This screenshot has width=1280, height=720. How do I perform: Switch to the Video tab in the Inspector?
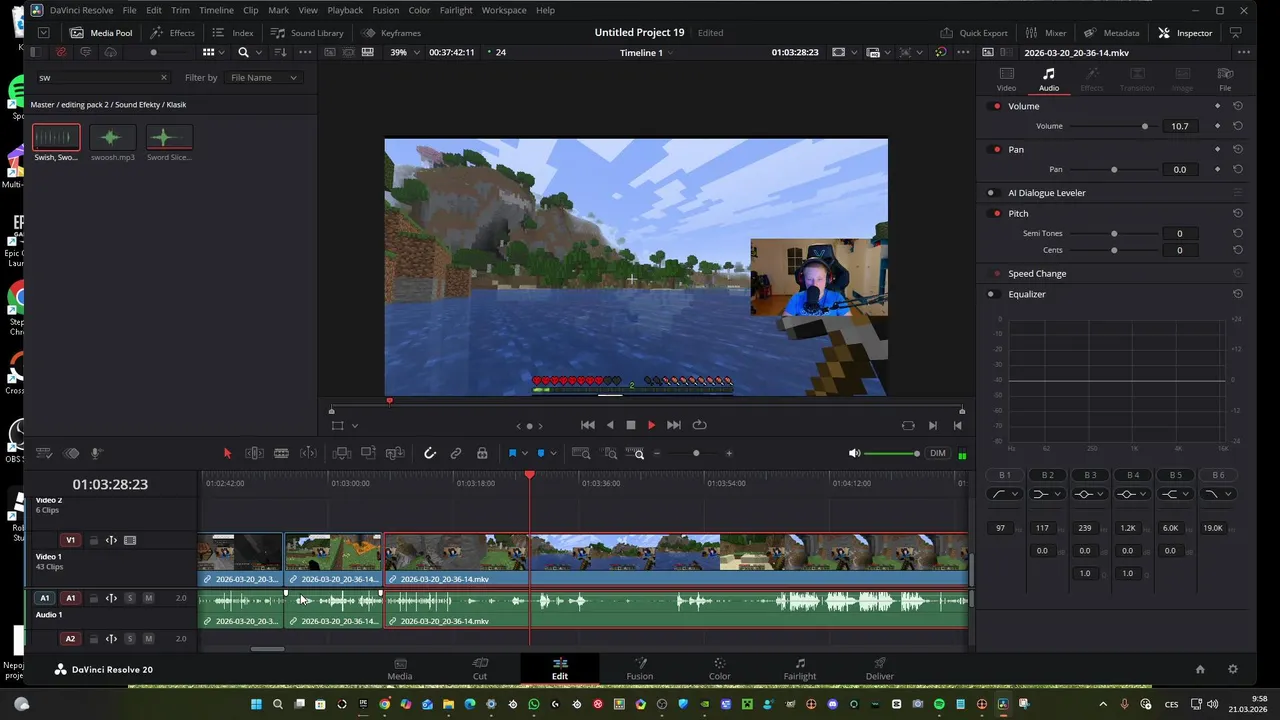[1006, 79]
